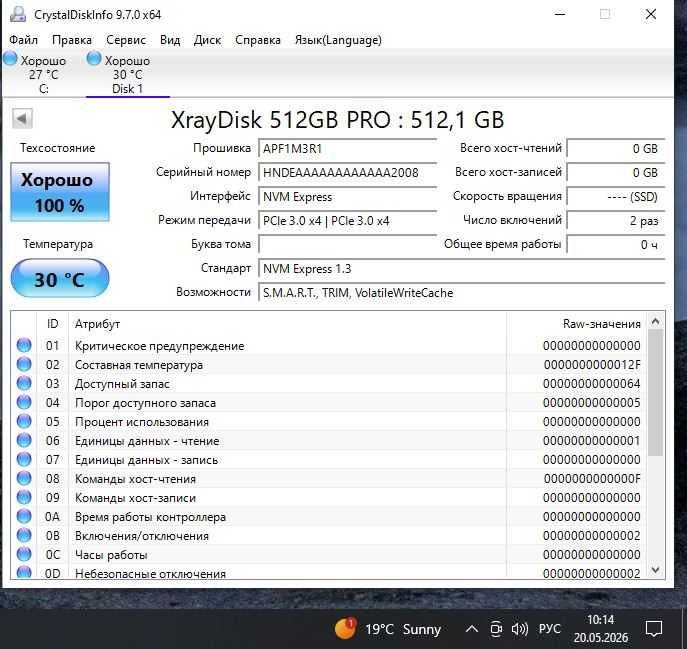Click the Возможности field with S.M.A.R.T., TRIM
The height and width of the screenshot is (649, 687).
462,293
